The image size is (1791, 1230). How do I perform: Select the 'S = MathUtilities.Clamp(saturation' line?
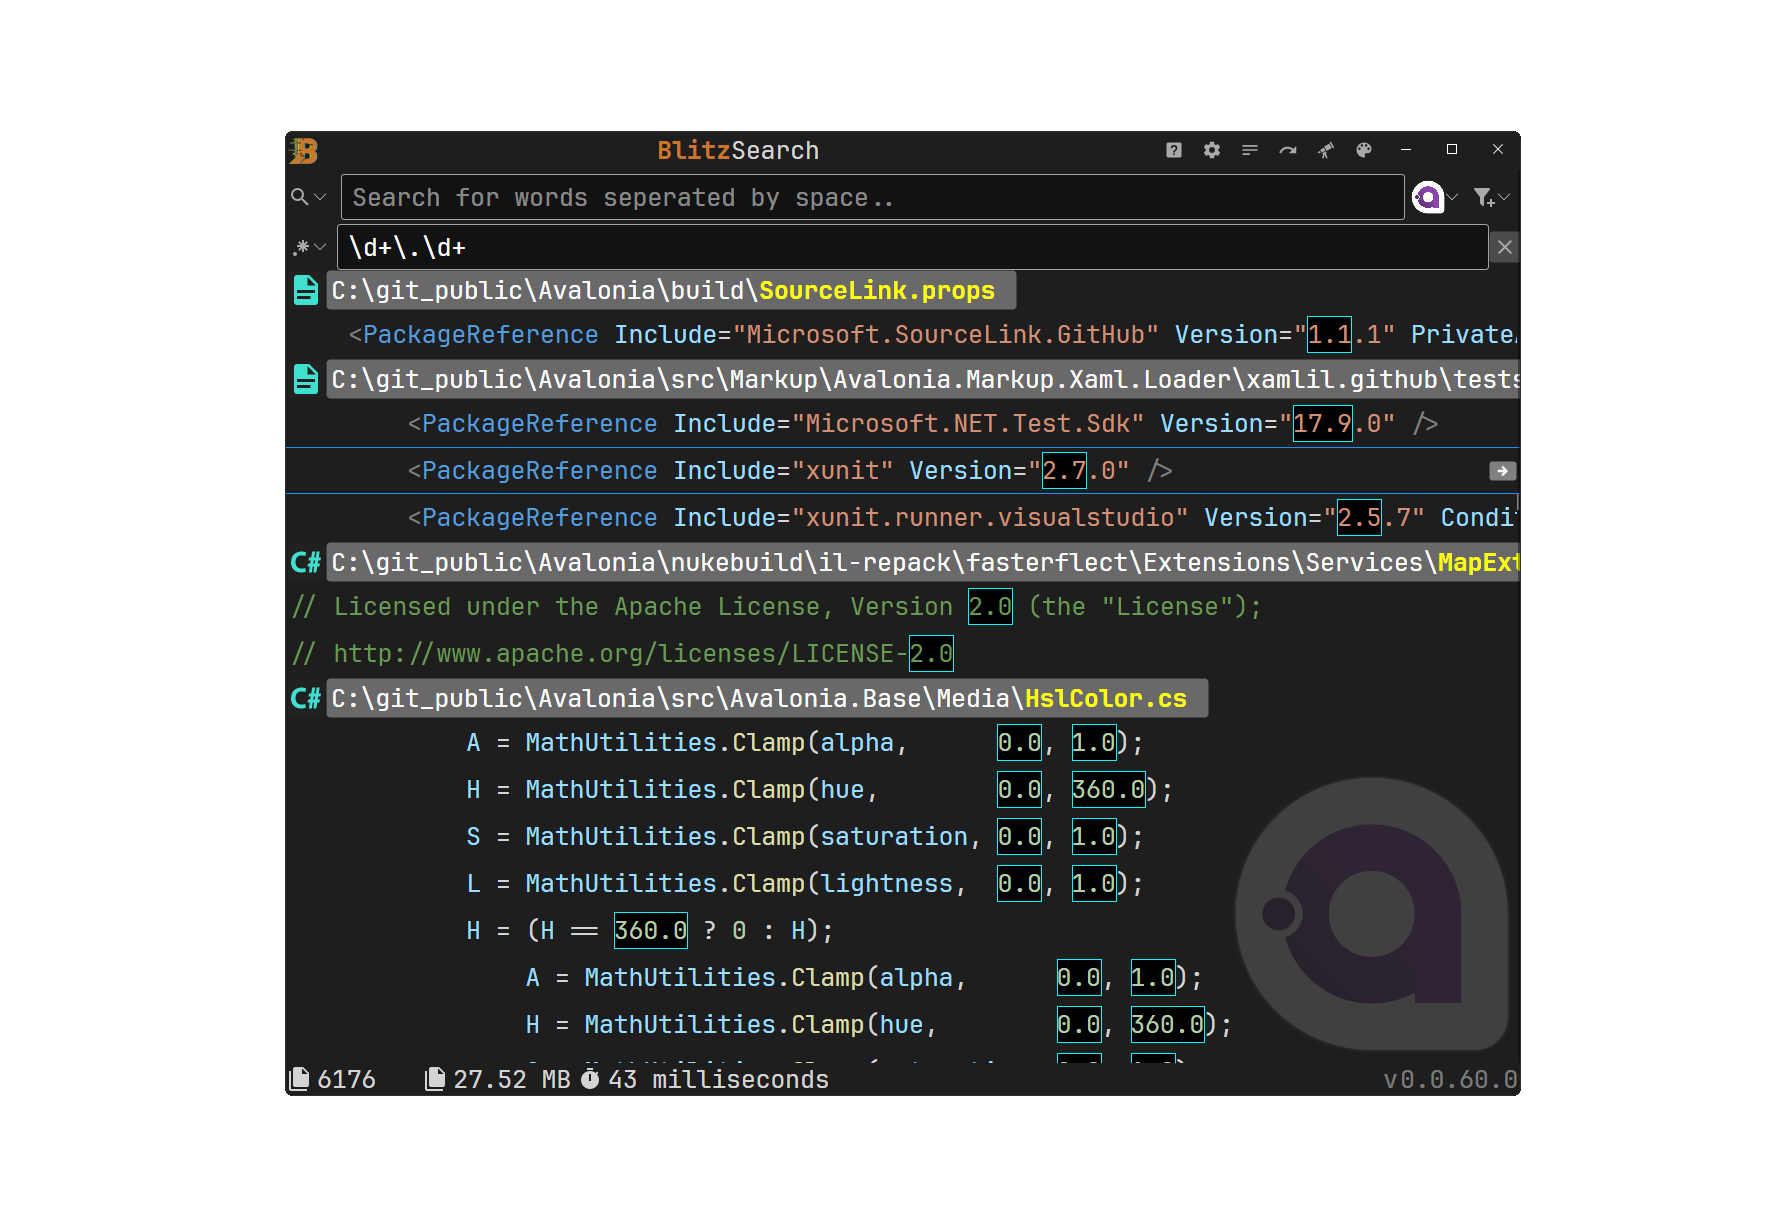(903, 837)
